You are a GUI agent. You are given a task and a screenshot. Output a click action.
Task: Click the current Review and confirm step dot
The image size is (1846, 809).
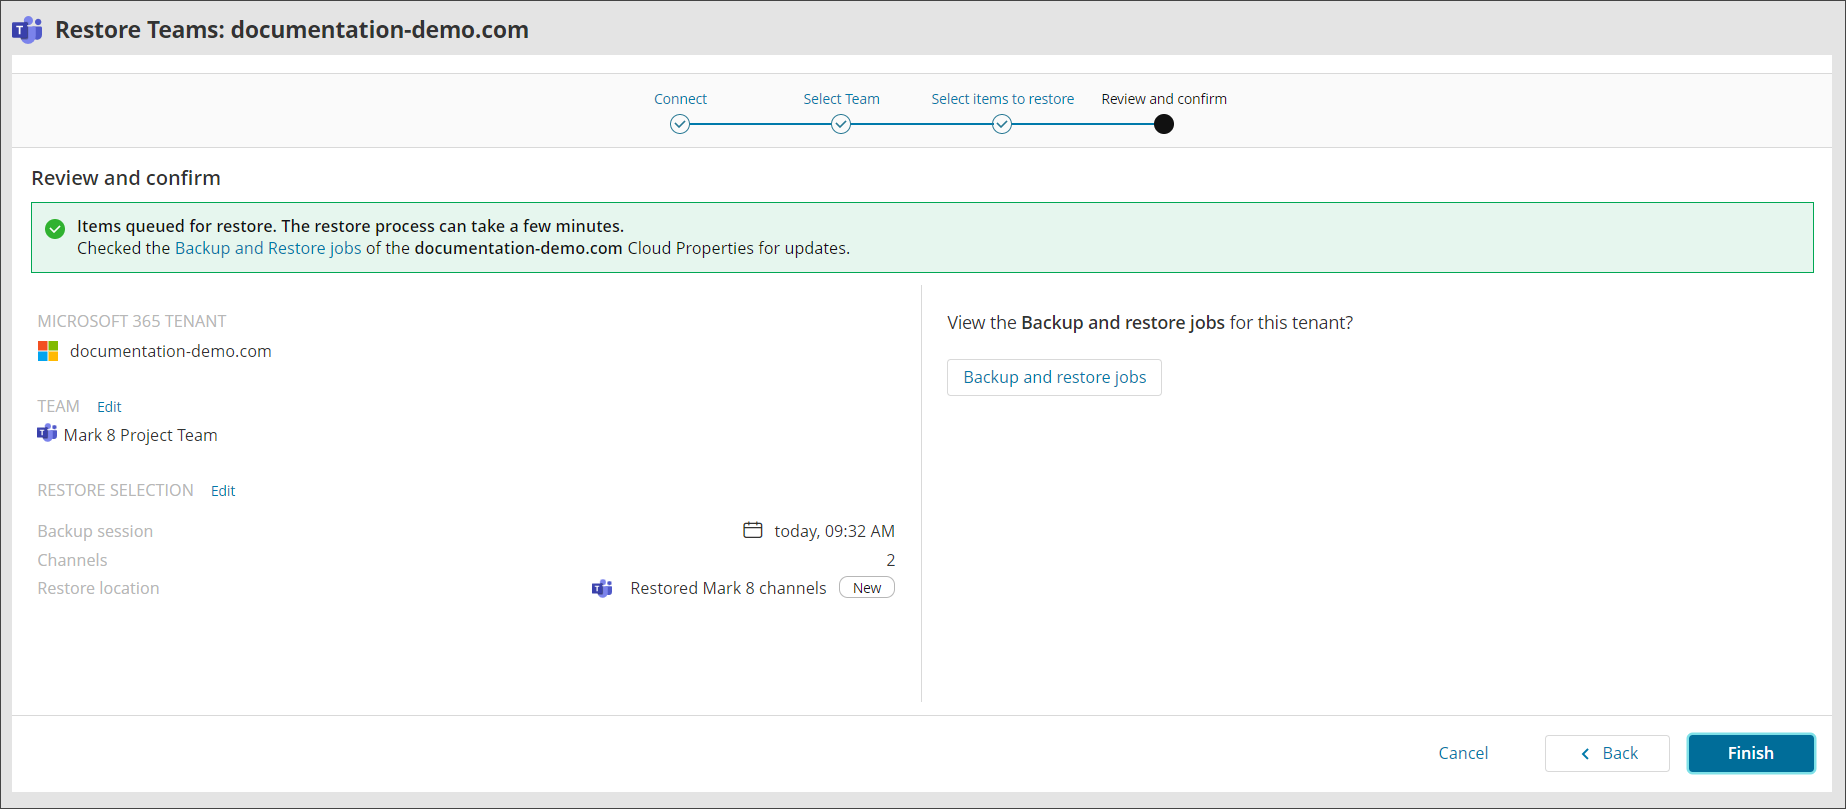(x=1163, y=124)
